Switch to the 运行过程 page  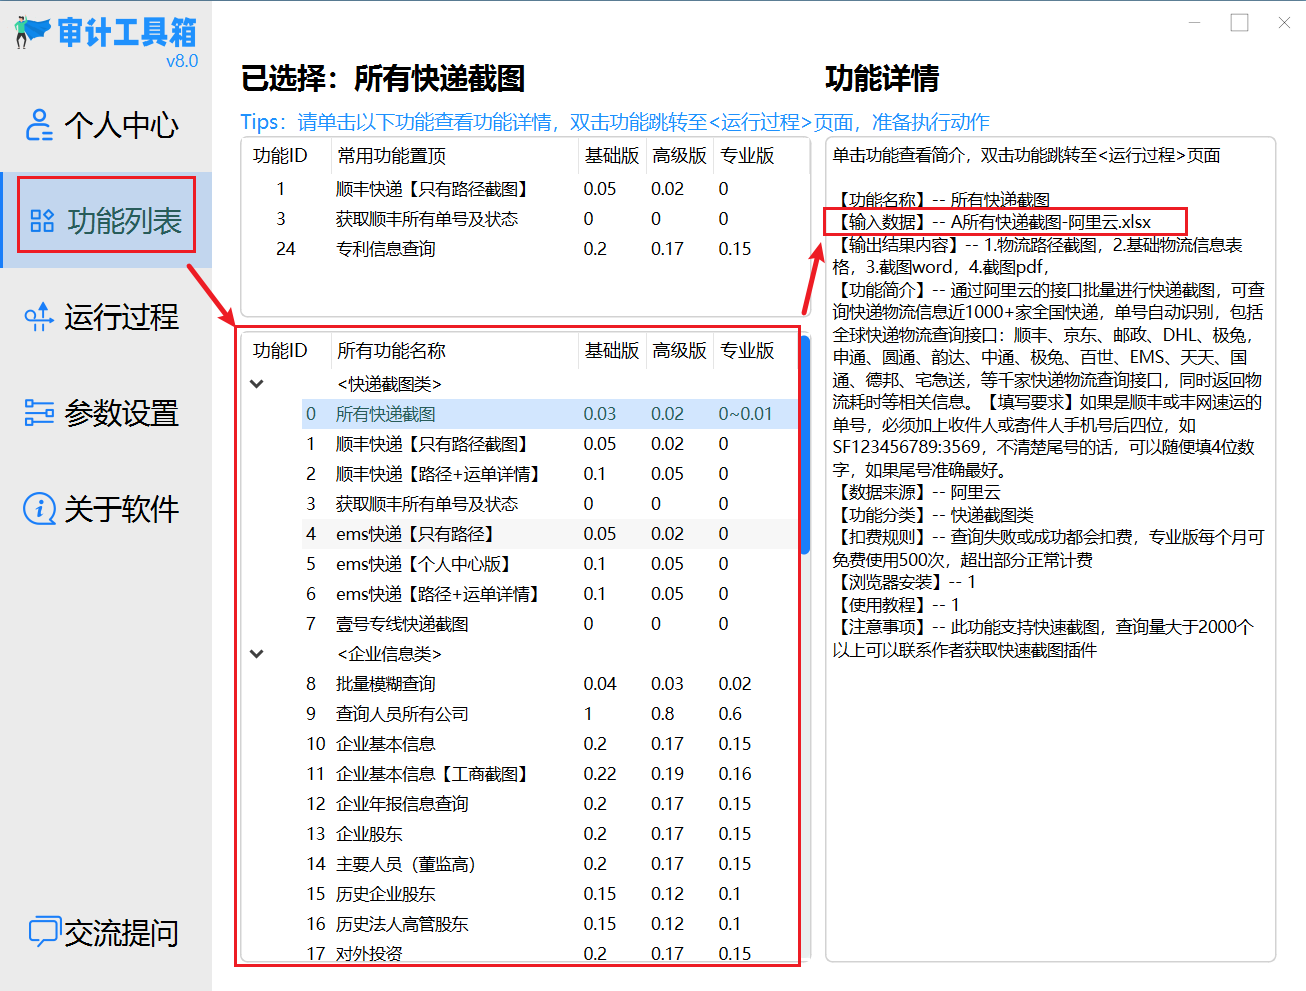click(108, 316)
